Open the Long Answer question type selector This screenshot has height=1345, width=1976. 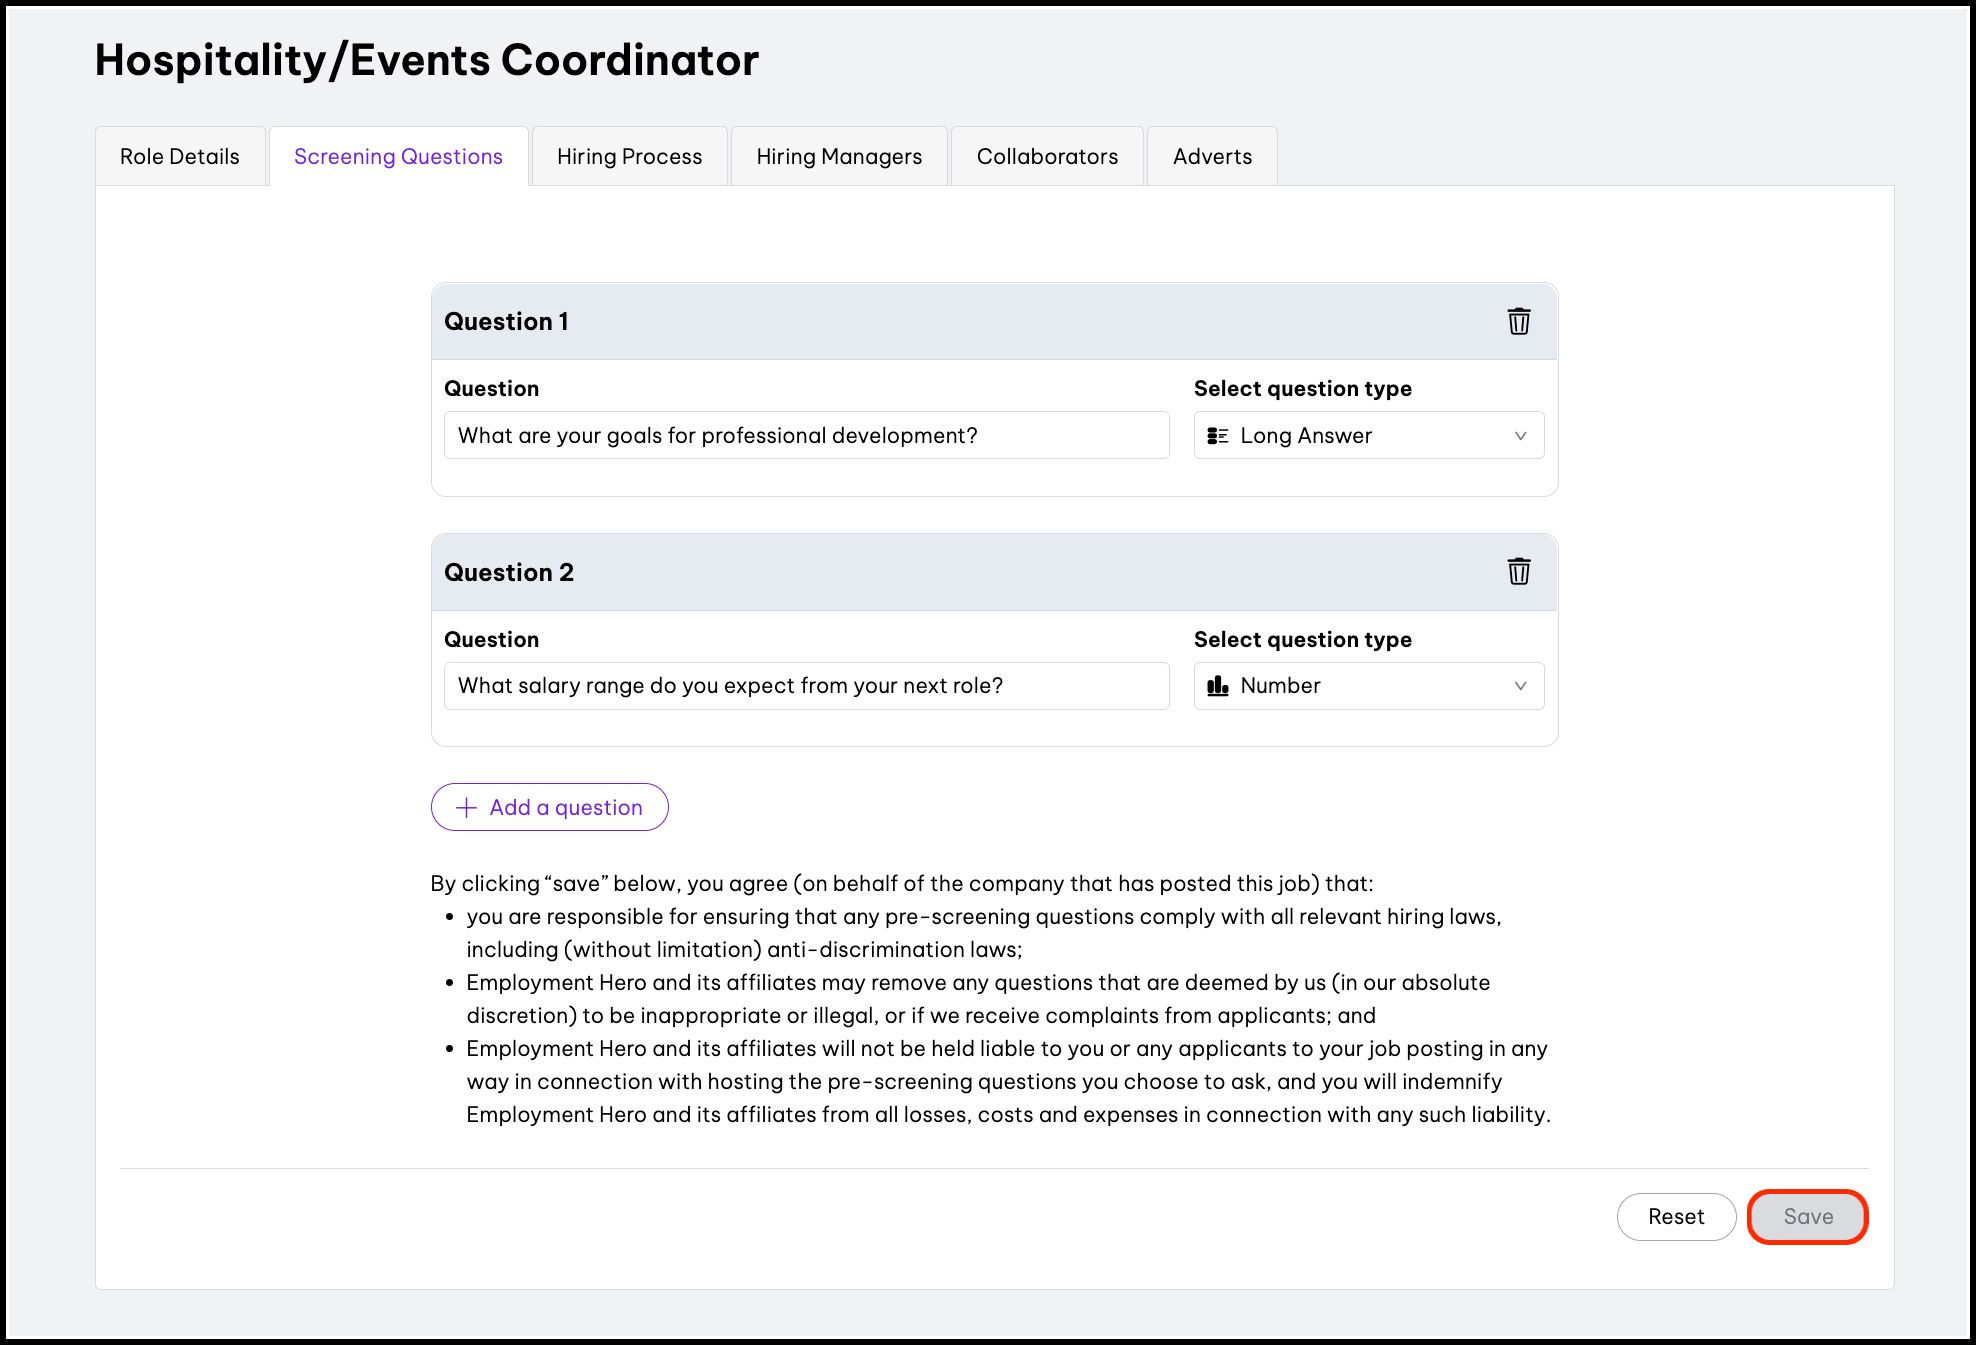pyautogui.click(x=1367, y=436)
